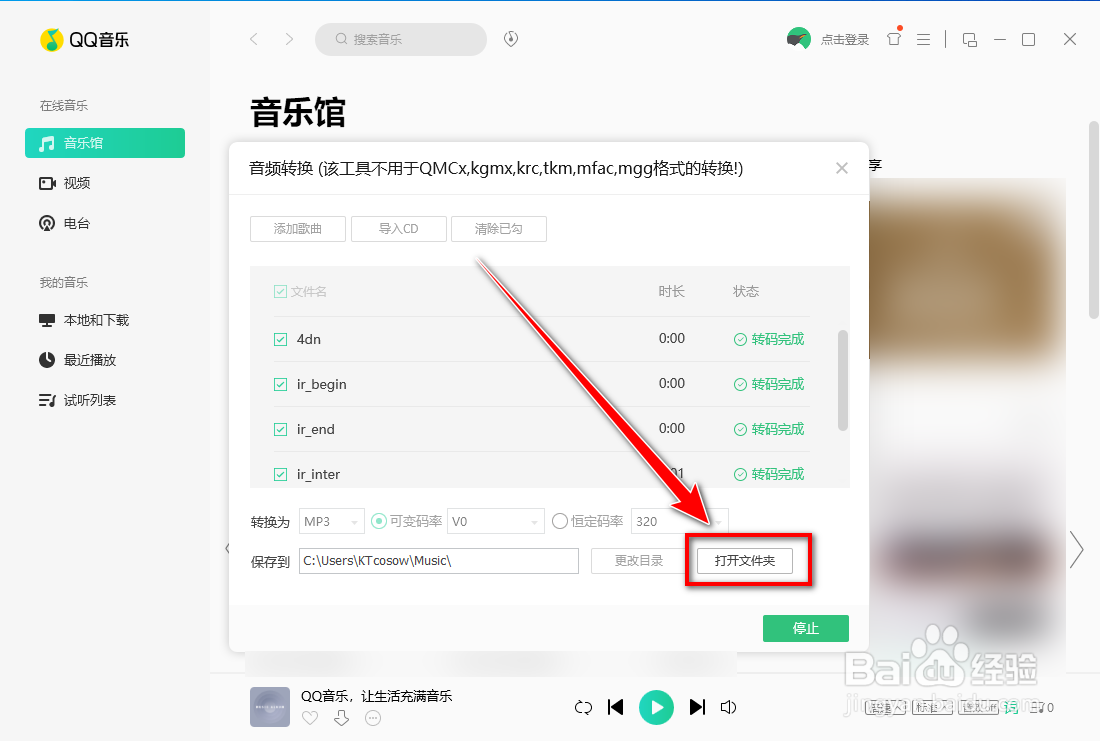The width and height of the screenshot is (1100, 741).
Task: Click the 搜索音乐 search field
Action: pyautogui.click(x=401, y=39)
